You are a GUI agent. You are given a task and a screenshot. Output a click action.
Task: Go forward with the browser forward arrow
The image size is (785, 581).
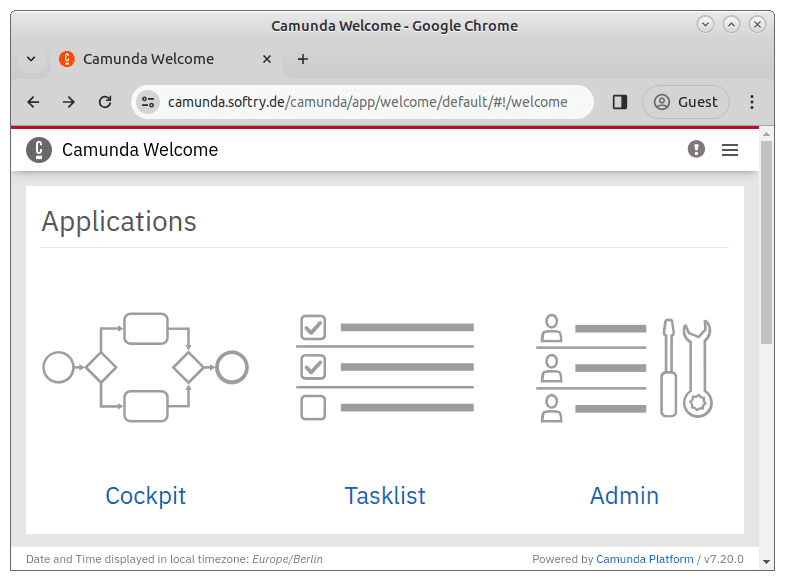[x=69, y=102]
